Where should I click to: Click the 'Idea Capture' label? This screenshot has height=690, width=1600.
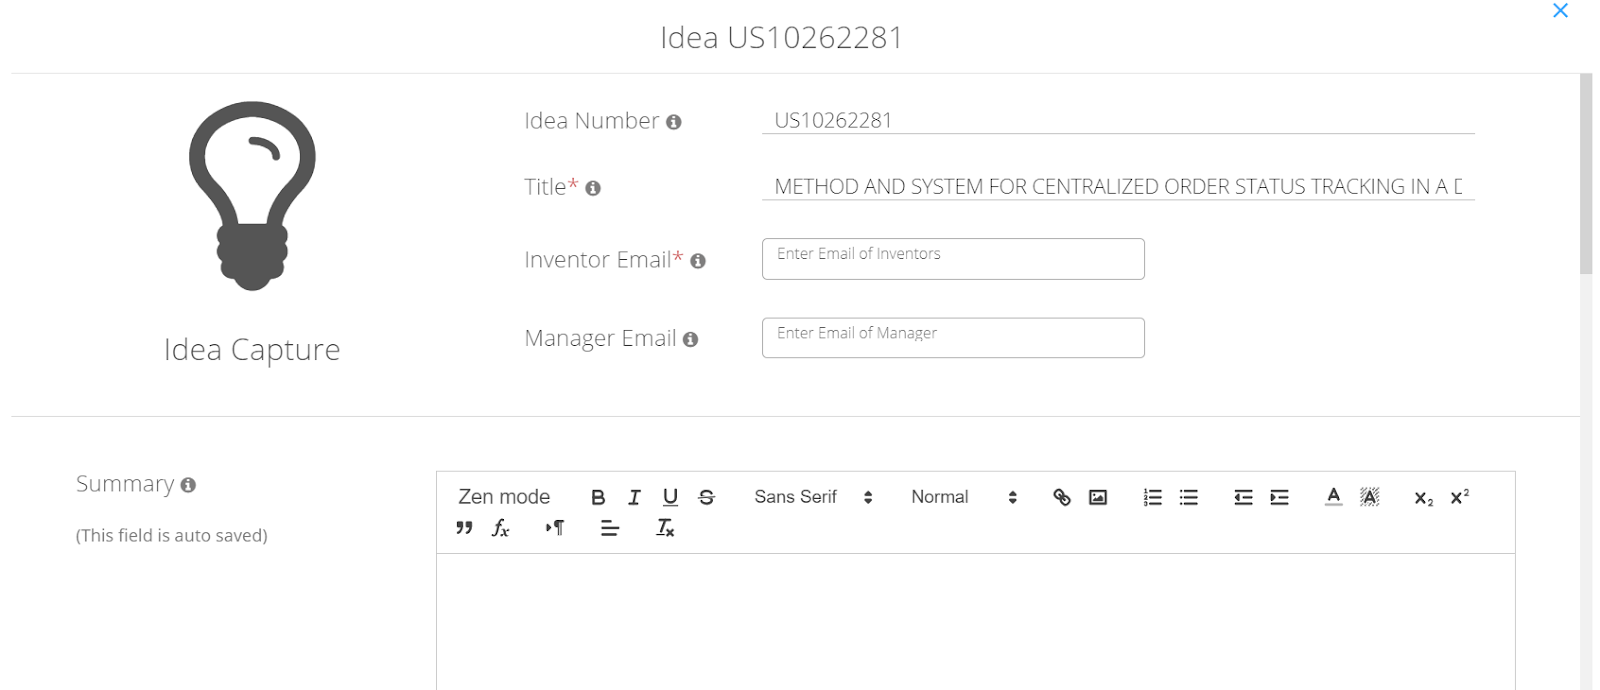coord(252,350)
